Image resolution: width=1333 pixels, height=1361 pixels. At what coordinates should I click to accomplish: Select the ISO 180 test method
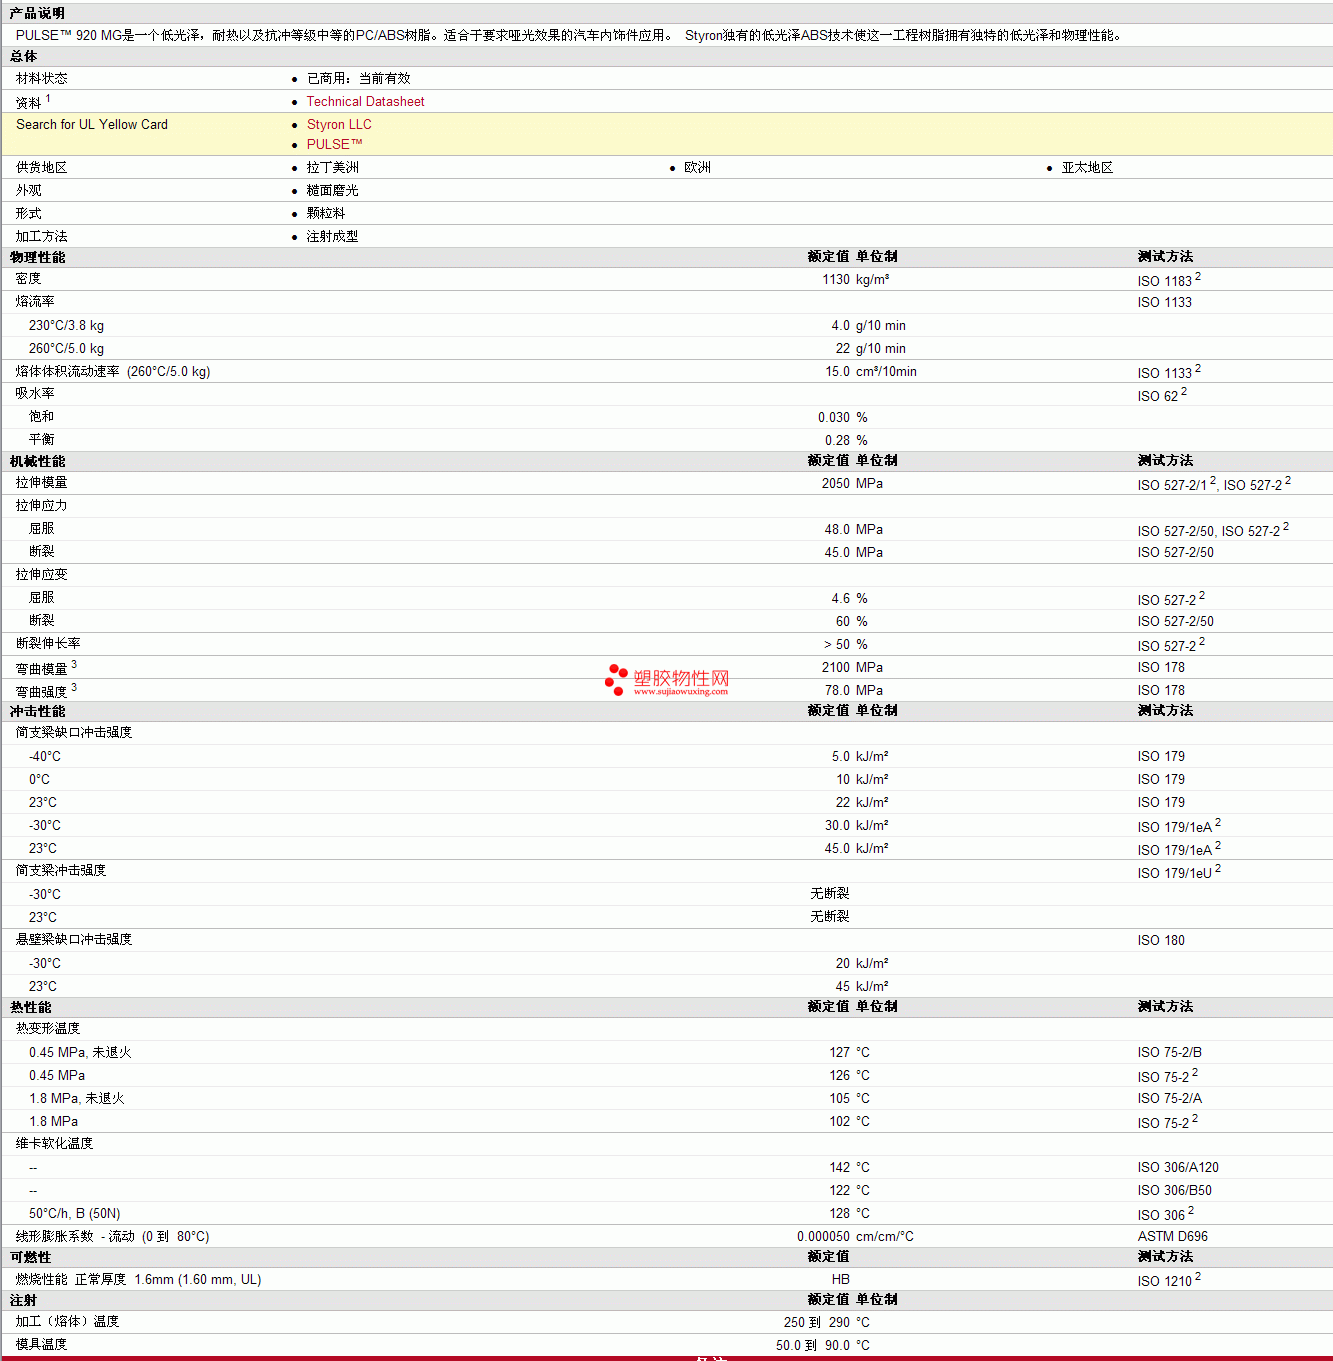[x=1161, y=940]
